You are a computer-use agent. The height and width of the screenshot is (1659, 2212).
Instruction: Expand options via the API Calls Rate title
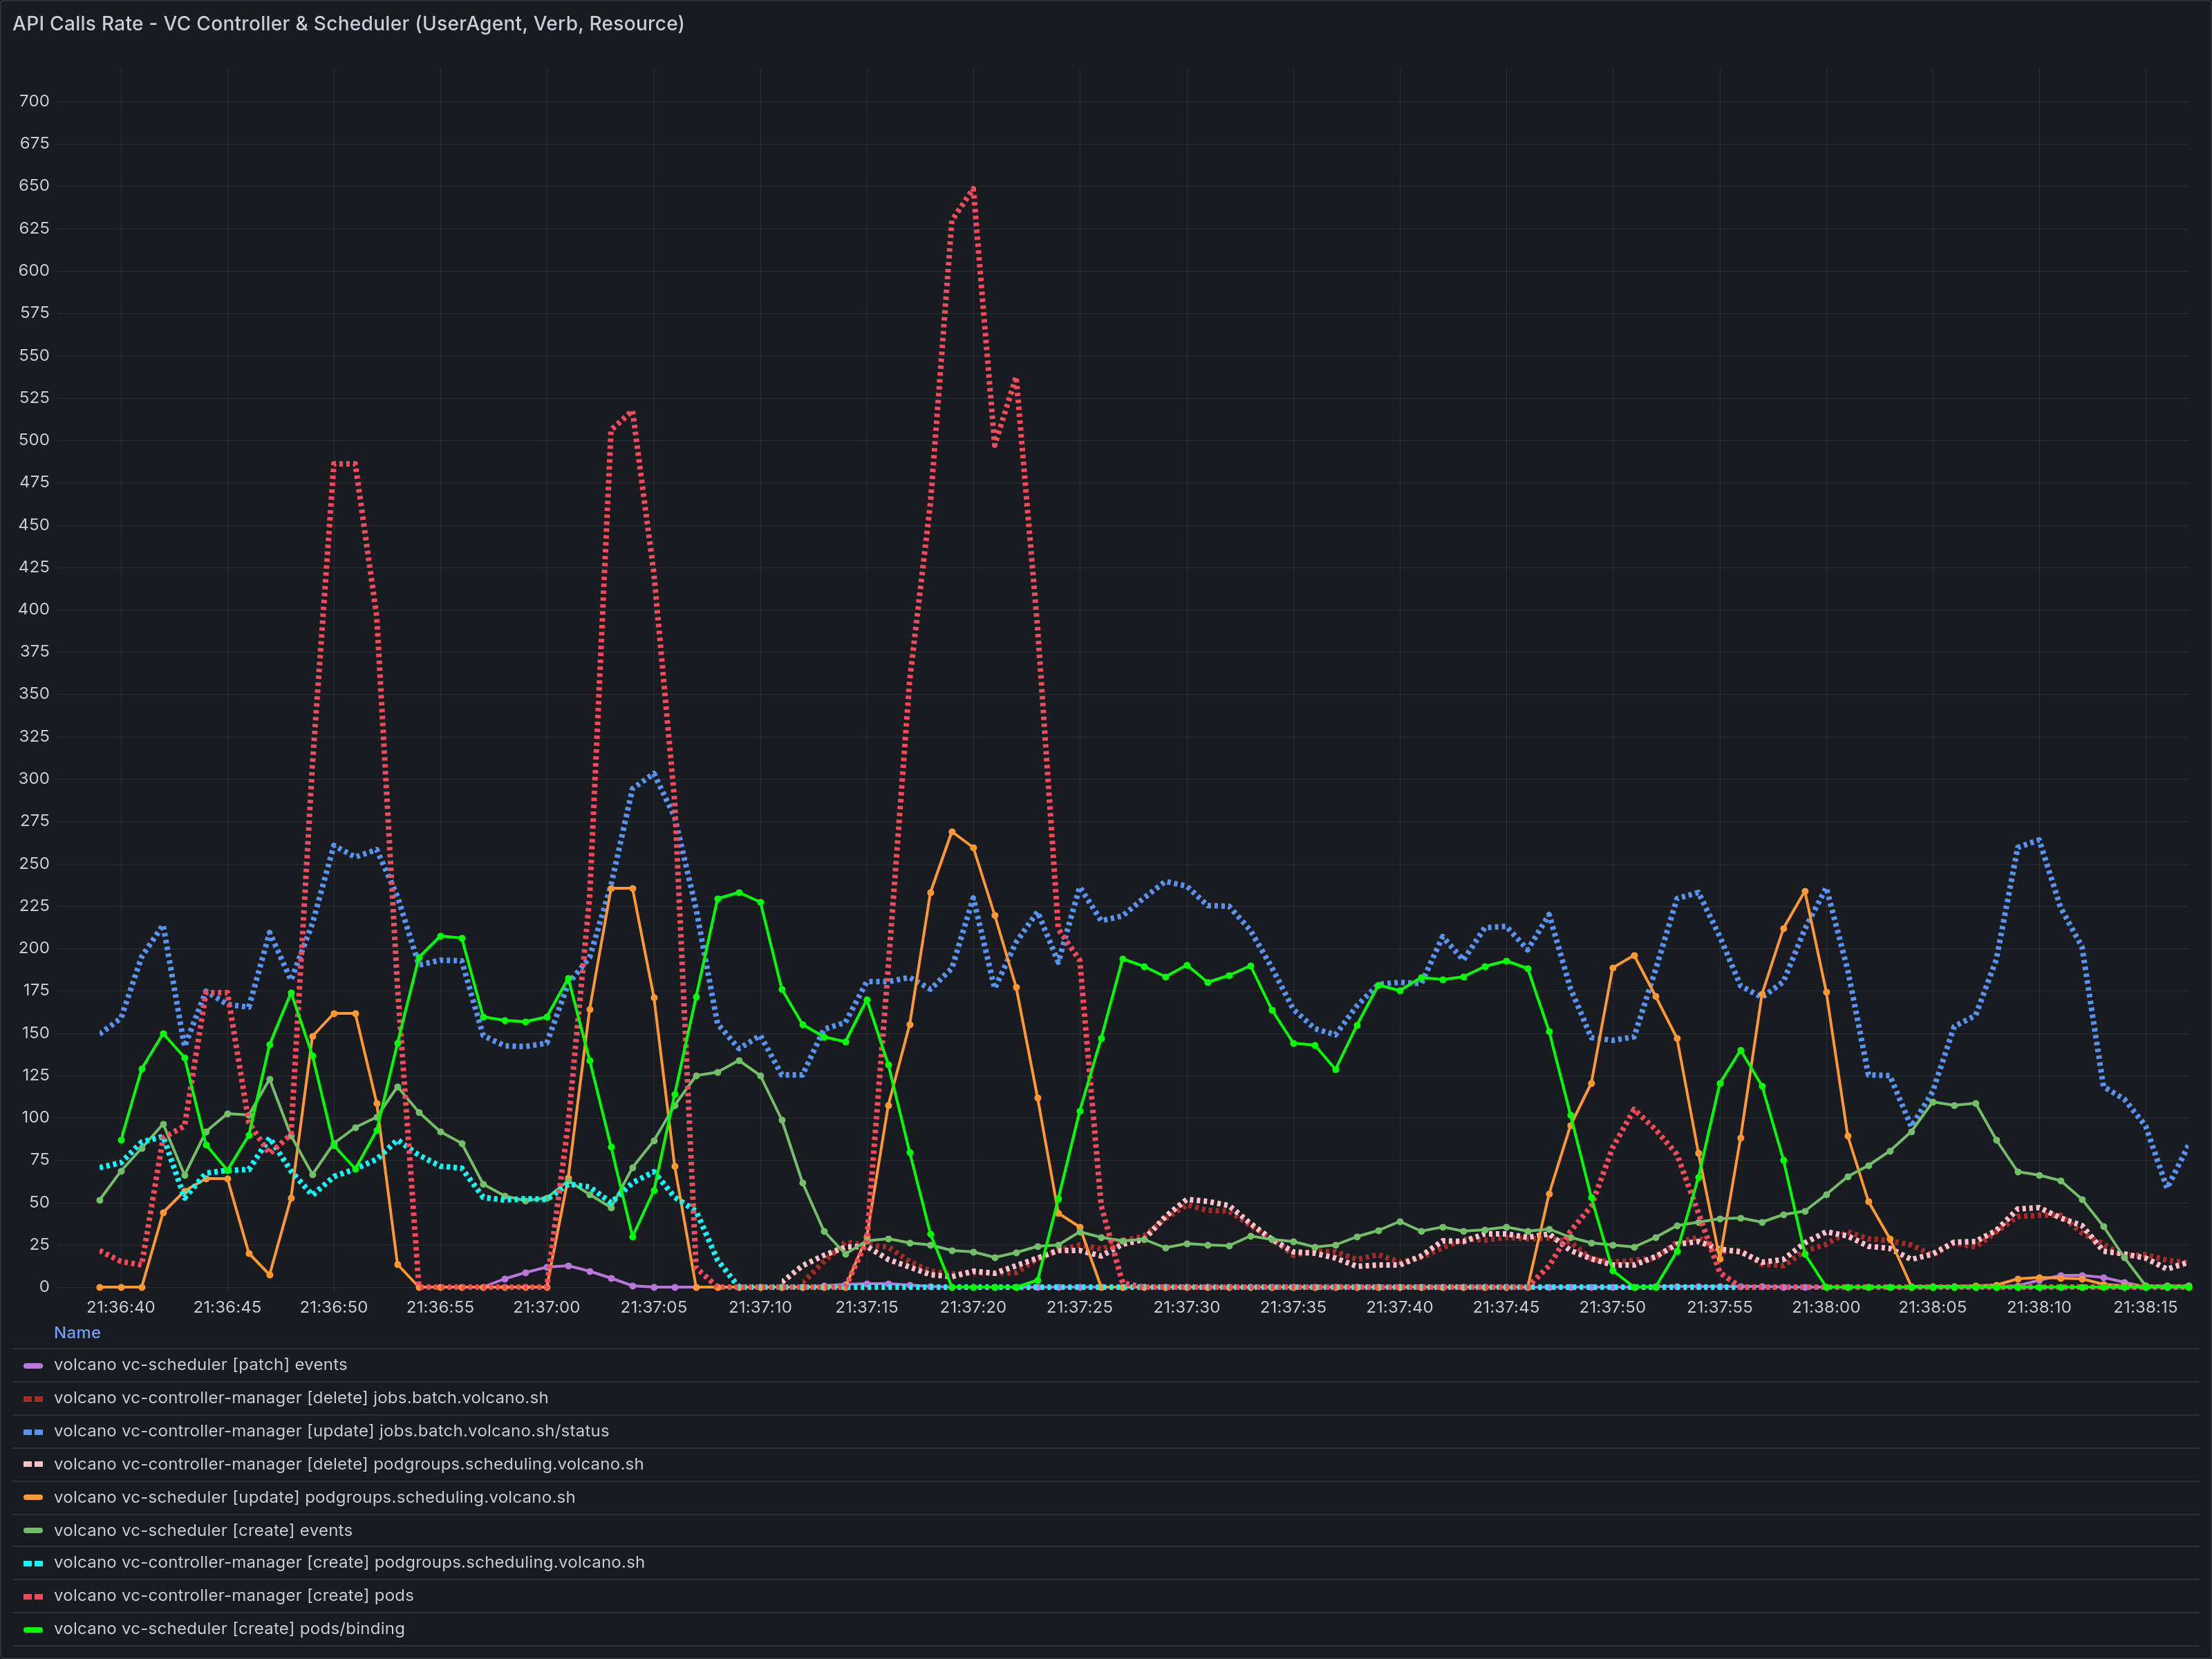point(348,23)
